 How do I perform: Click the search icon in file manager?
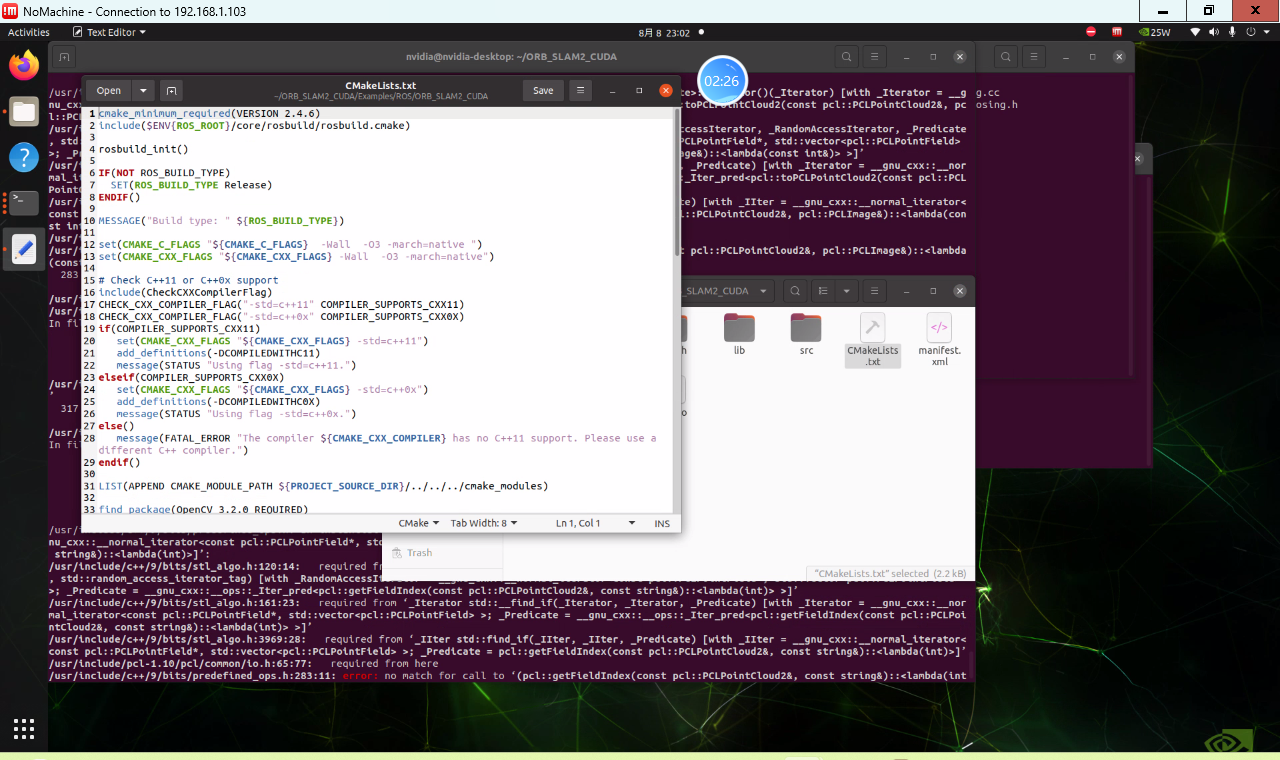pos(794,291)
